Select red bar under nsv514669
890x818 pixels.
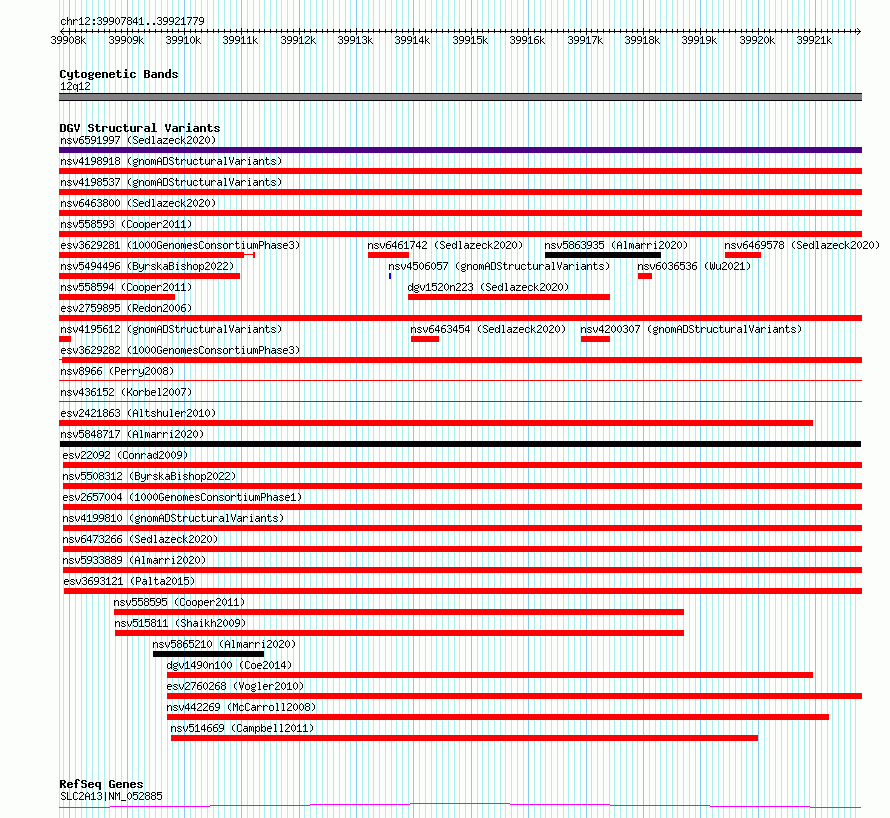pos(464,738)
